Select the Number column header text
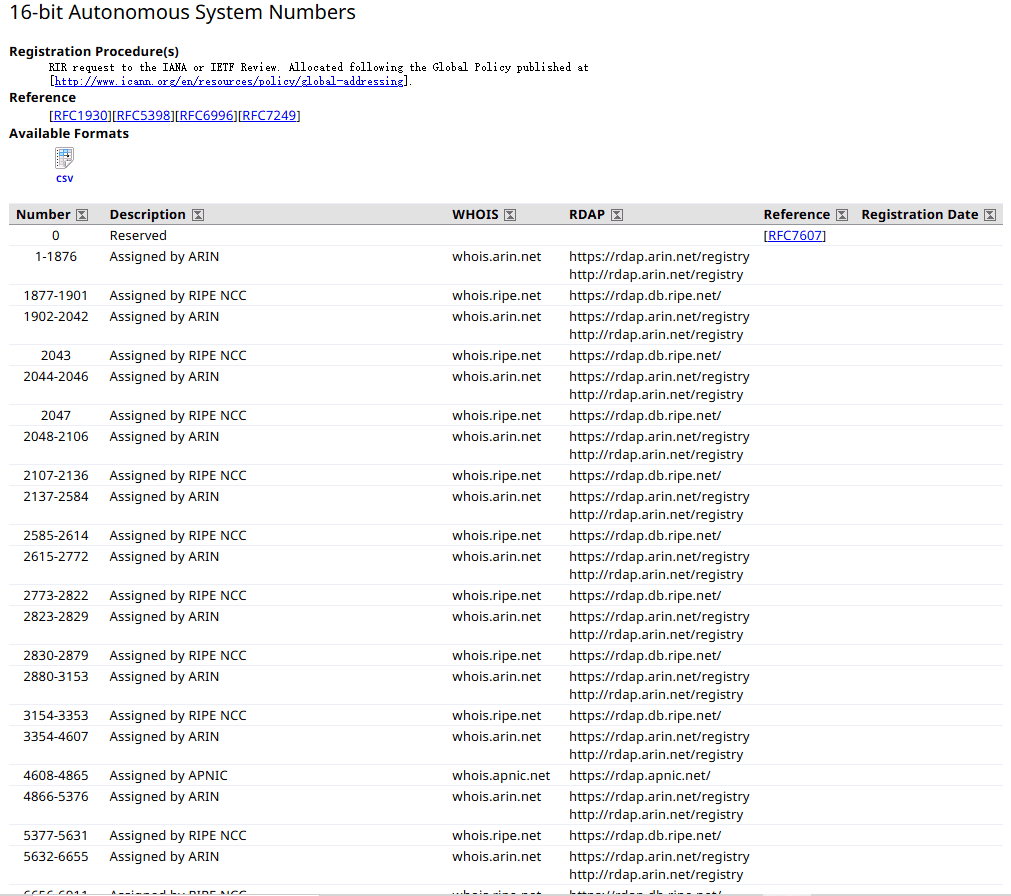The height and width of the screenshot is (896, 1011). [43, 215]
